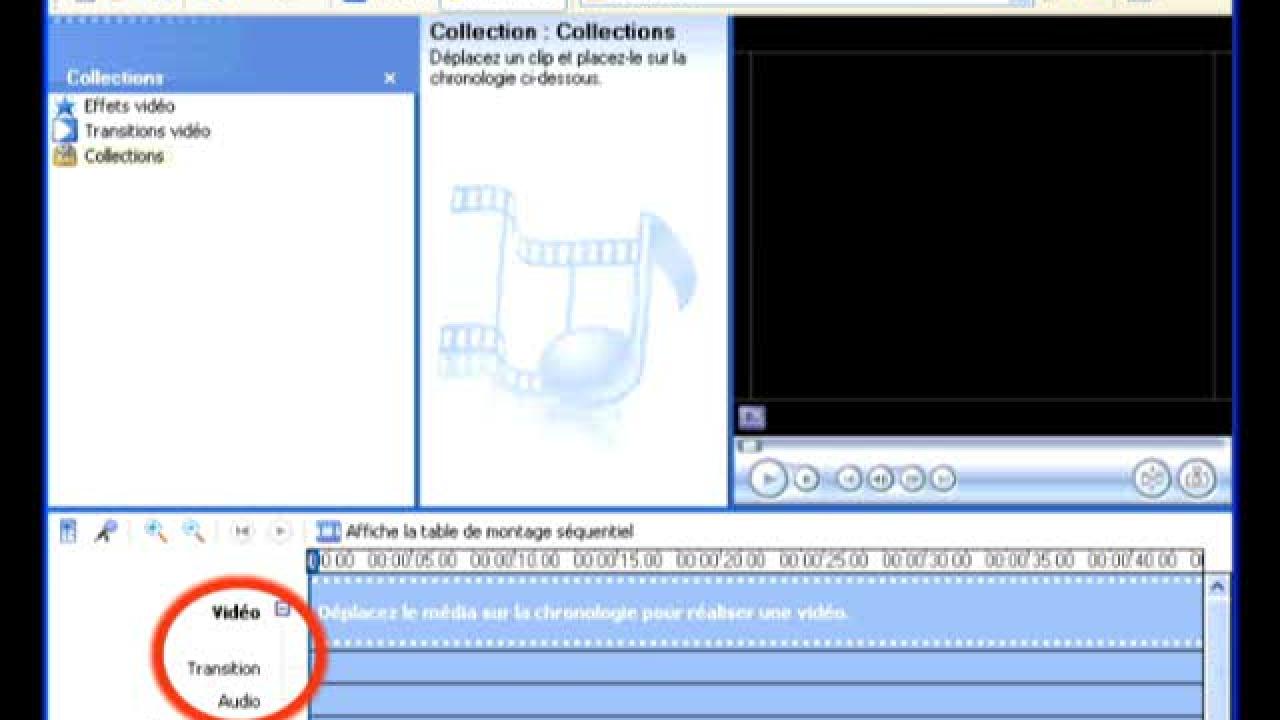Click the empty Transition track

(x=756, y=667)
